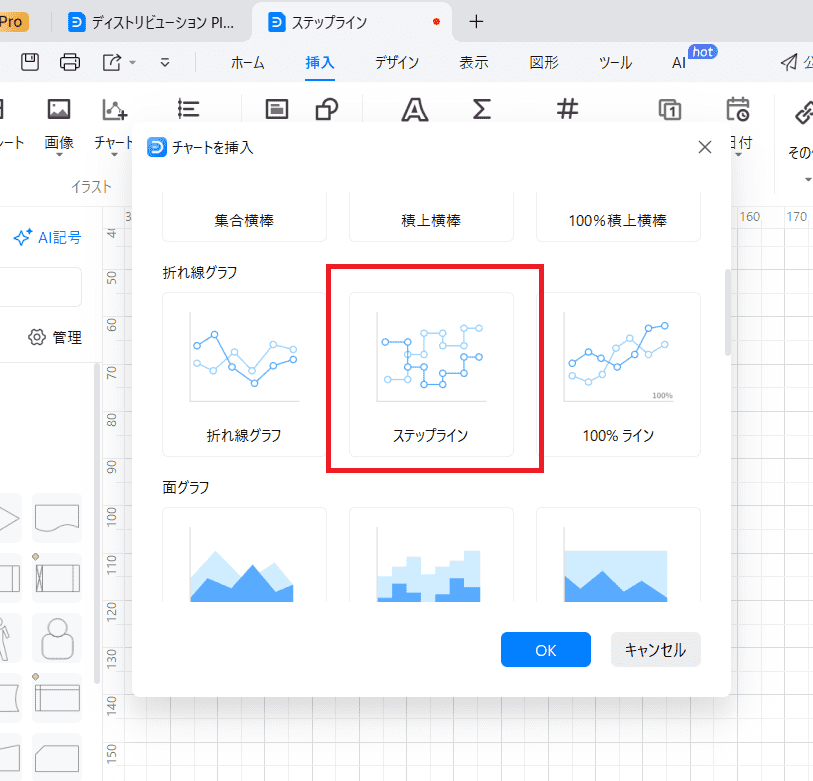Screen dimensions: 813x781
Task: Select the user/person shape in library
Action: 56,635
